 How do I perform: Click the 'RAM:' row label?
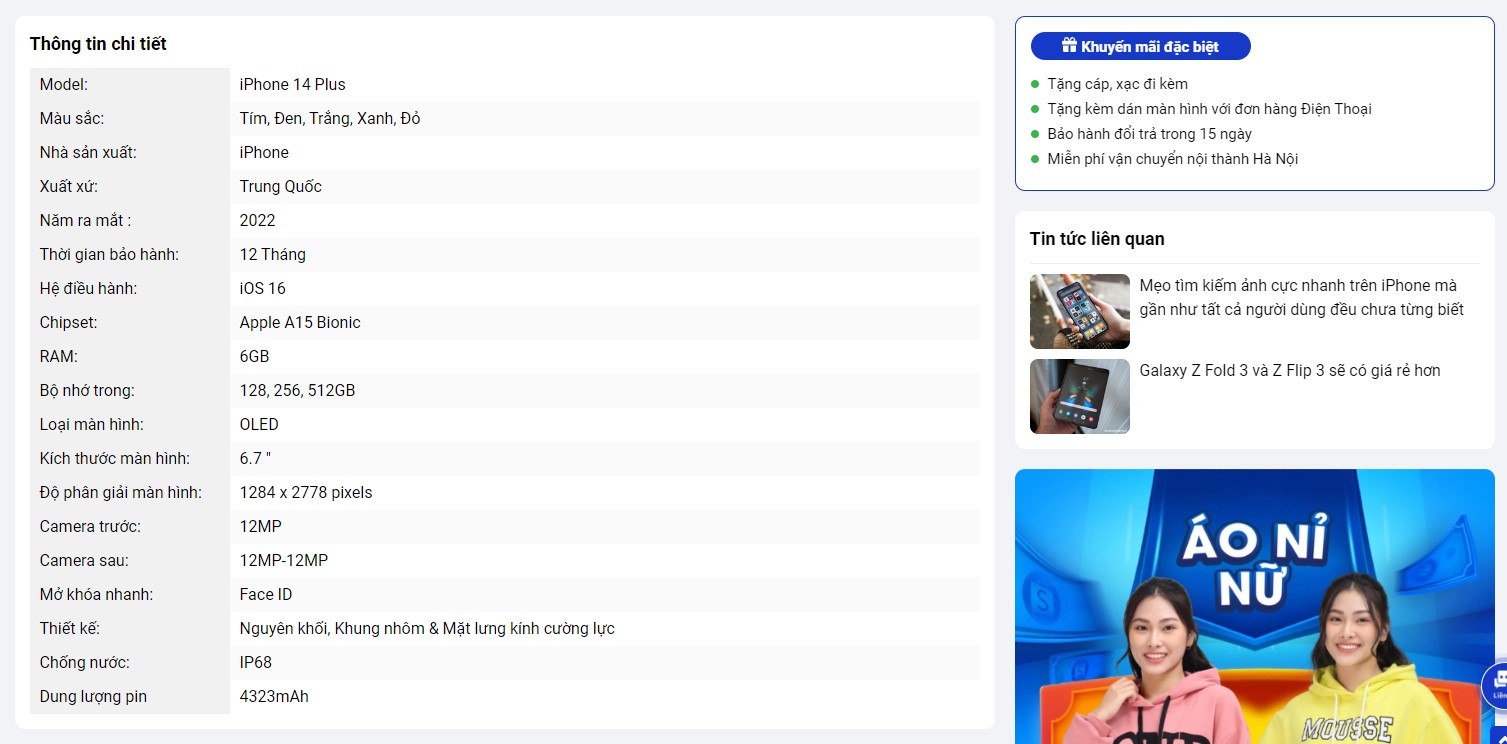click(59, 357)
